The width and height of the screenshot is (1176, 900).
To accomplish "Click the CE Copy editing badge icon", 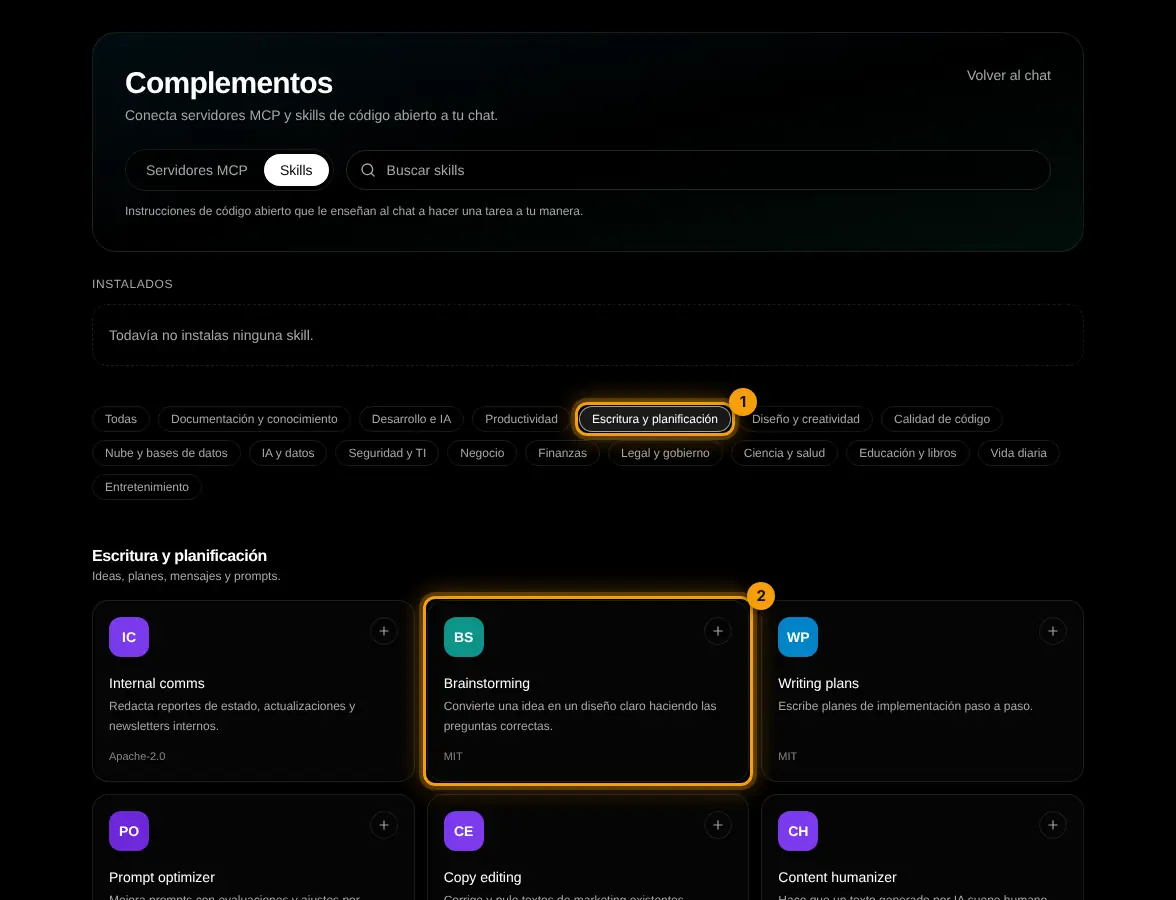I will (464, 831).
